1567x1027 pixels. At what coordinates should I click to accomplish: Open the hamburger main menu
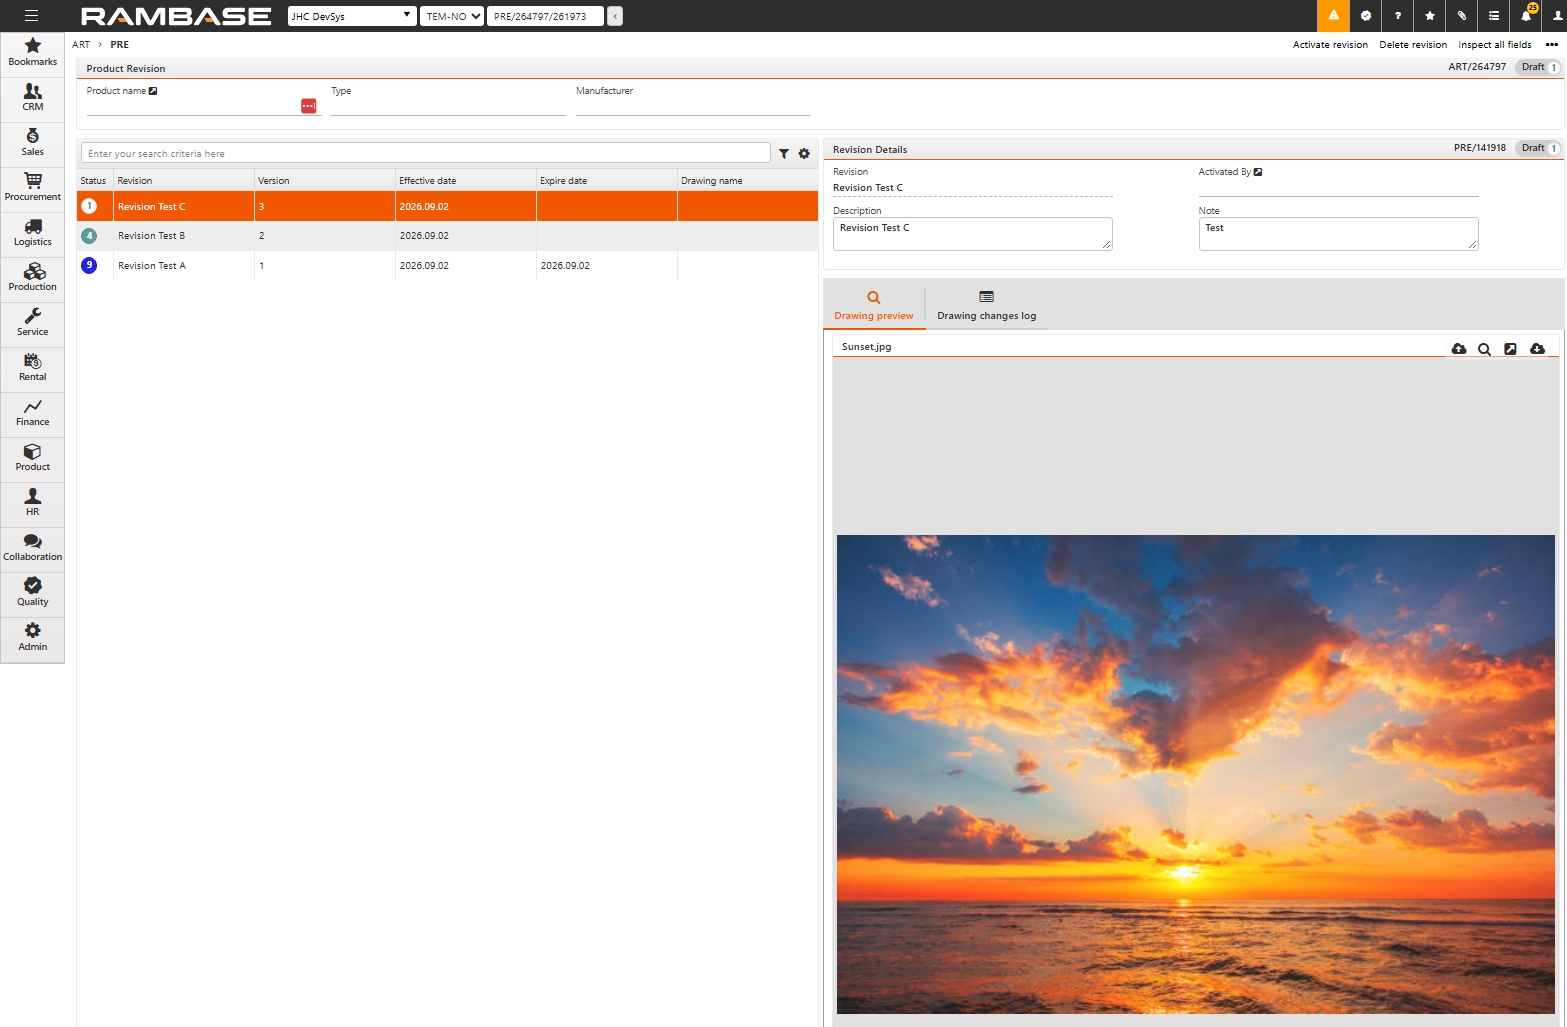pyautogui.click(x=32, y=16)
